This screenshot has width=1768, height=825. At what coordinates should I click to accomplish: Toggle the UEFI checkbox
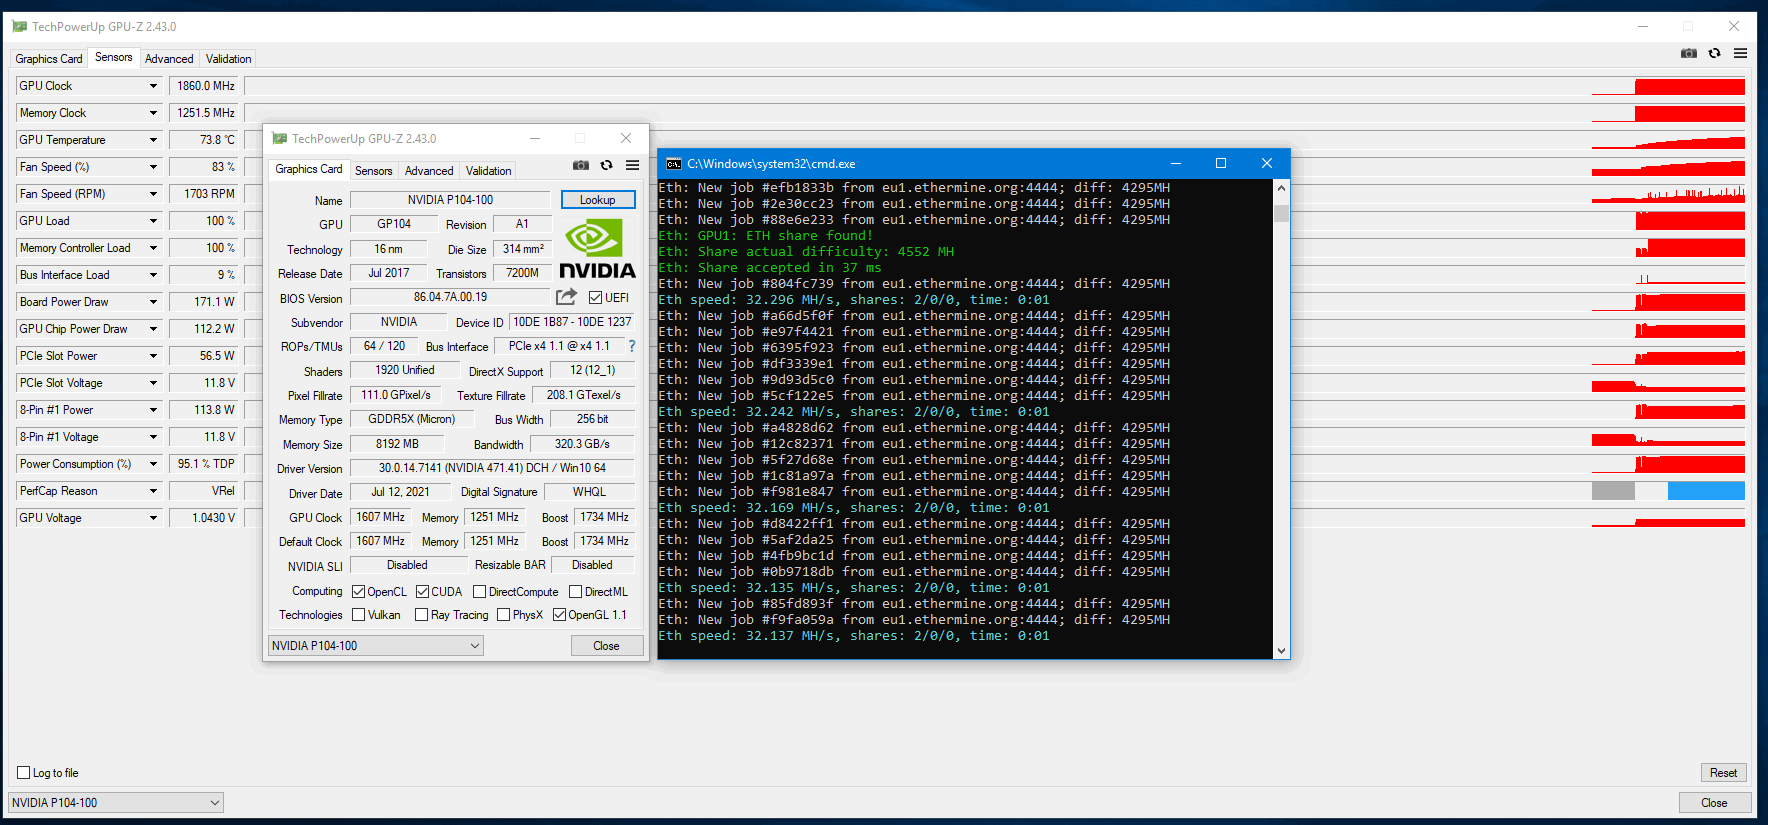(595, 298)
